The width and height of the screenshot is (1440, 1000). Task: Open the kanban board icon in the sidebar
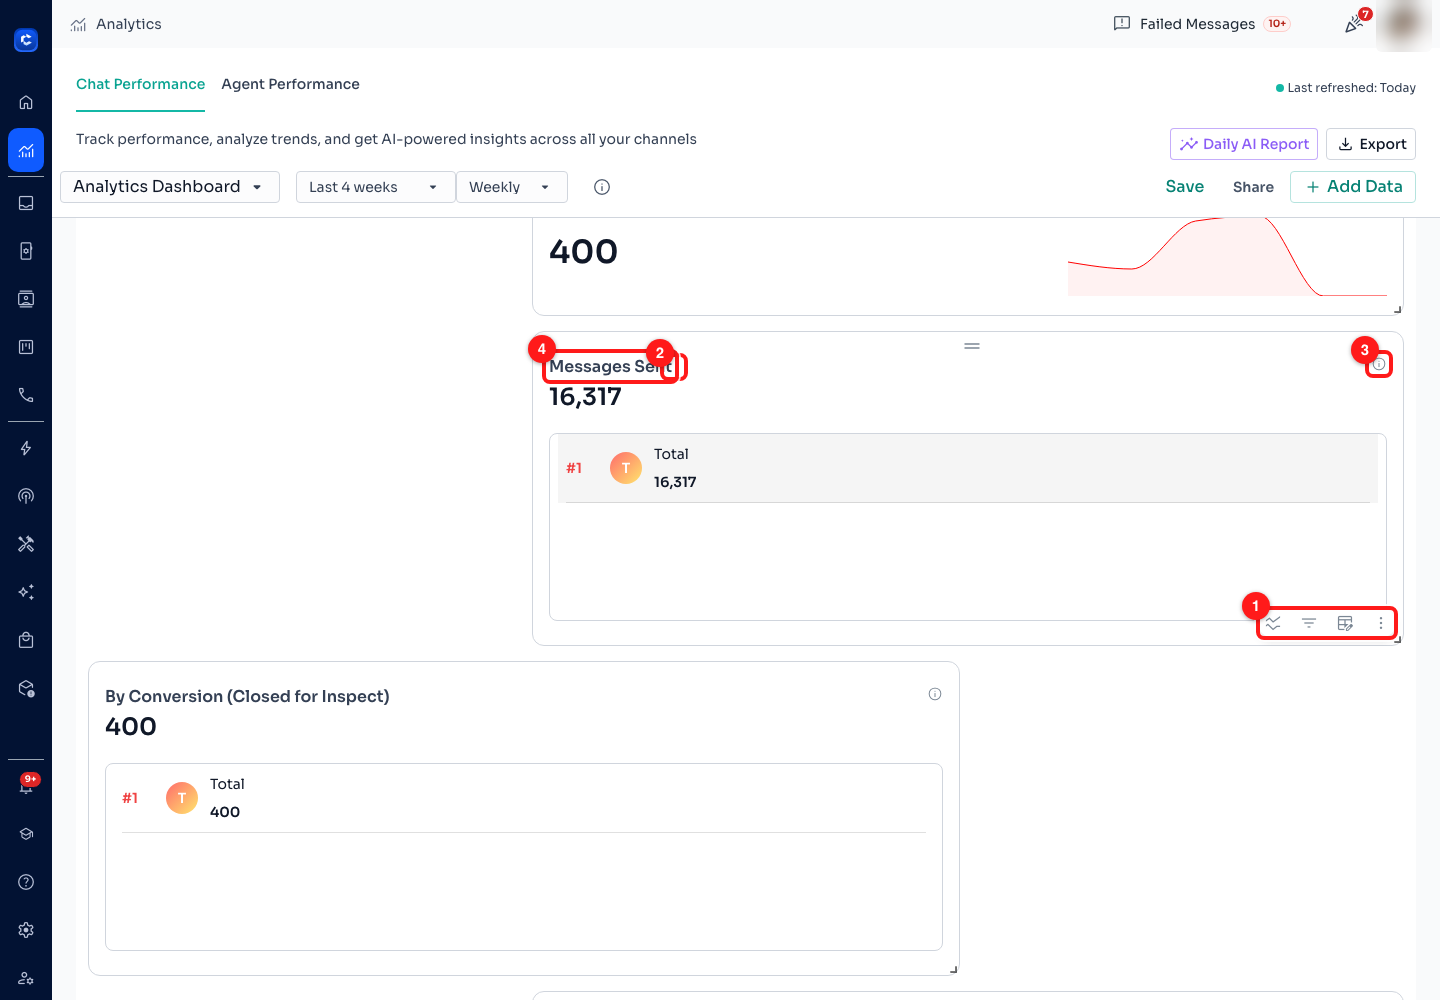click(26, 347)
